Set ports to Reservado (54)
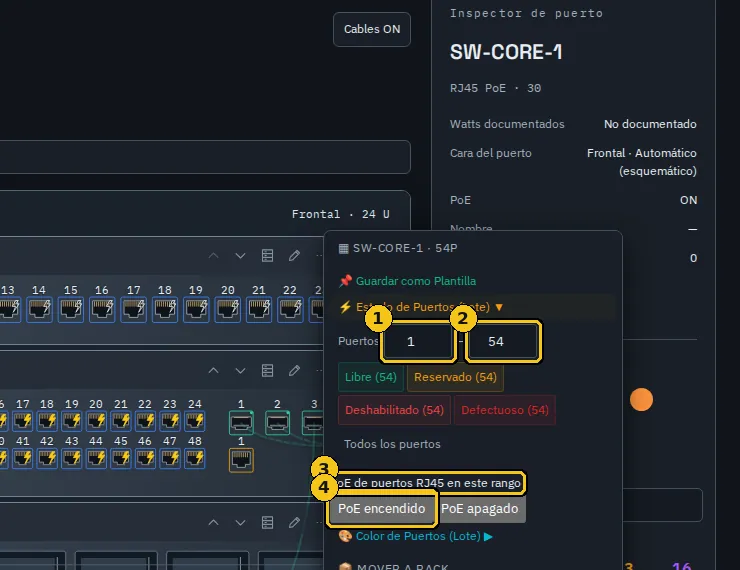The width and height of the screenshot is (740, 570). pyautogui.click(x=455, y=377)
